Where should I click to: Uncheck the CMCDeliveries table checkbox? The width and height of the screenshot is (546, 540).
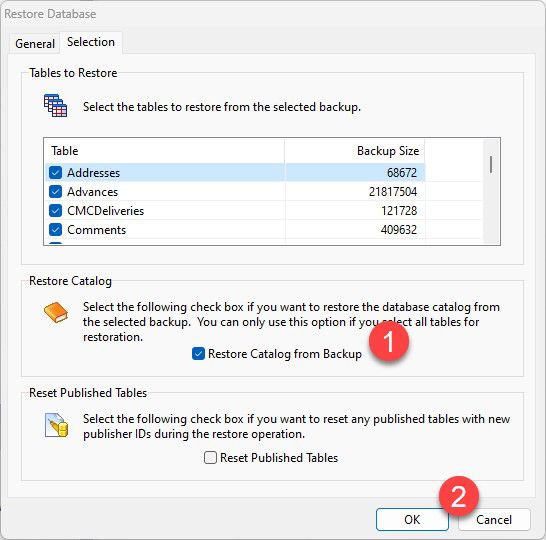tap(55, 211)
